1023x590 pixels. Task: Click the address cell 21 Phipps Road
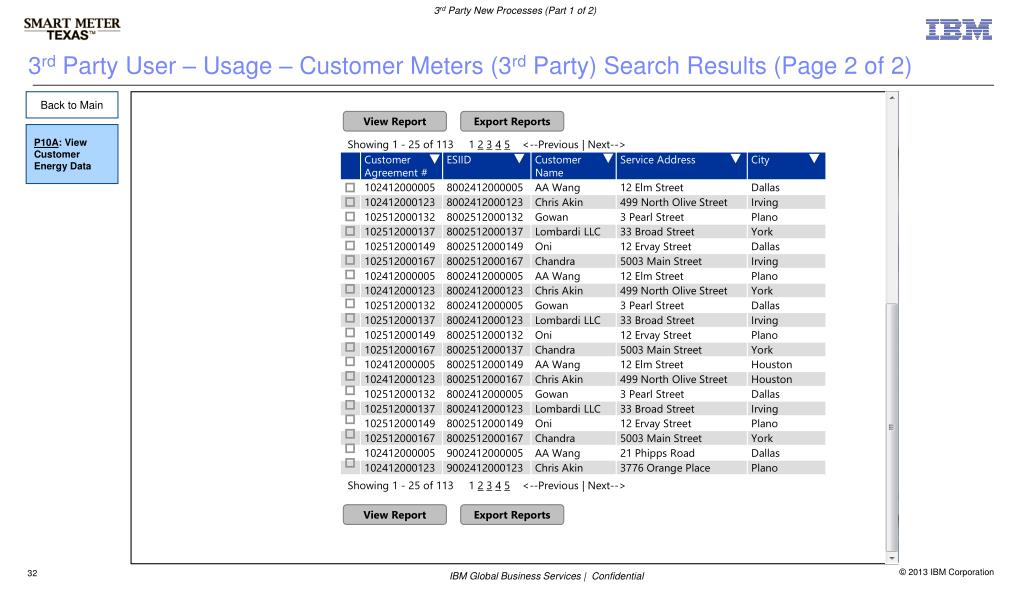pos(657,453)
